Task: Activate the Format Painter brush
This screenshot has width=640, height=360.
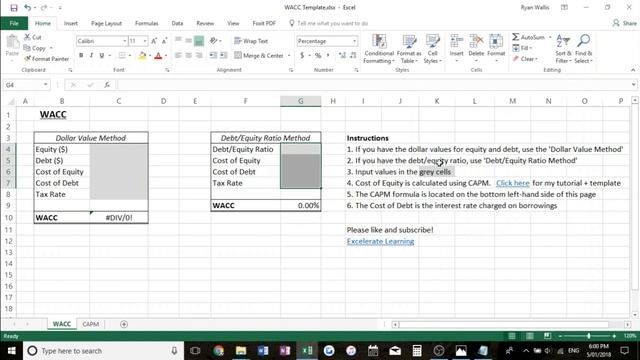Action: 27,59
